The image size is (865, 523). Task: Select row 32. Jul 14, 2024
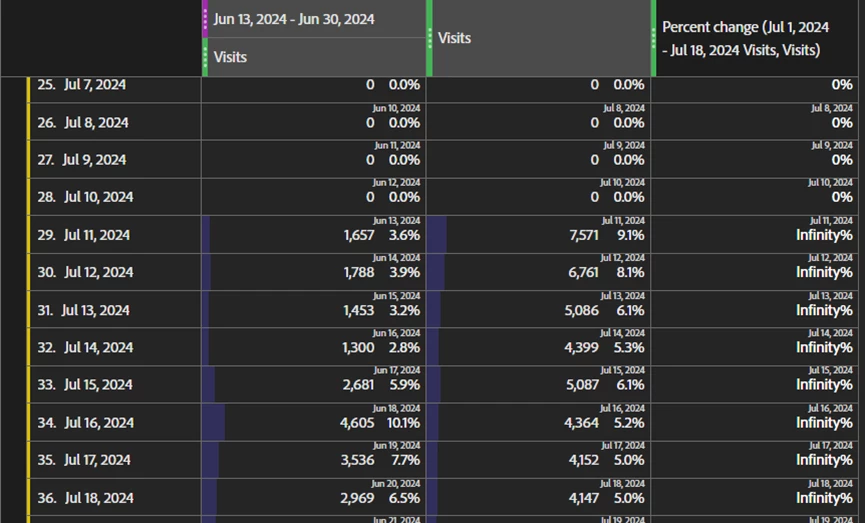click(115, 347)
